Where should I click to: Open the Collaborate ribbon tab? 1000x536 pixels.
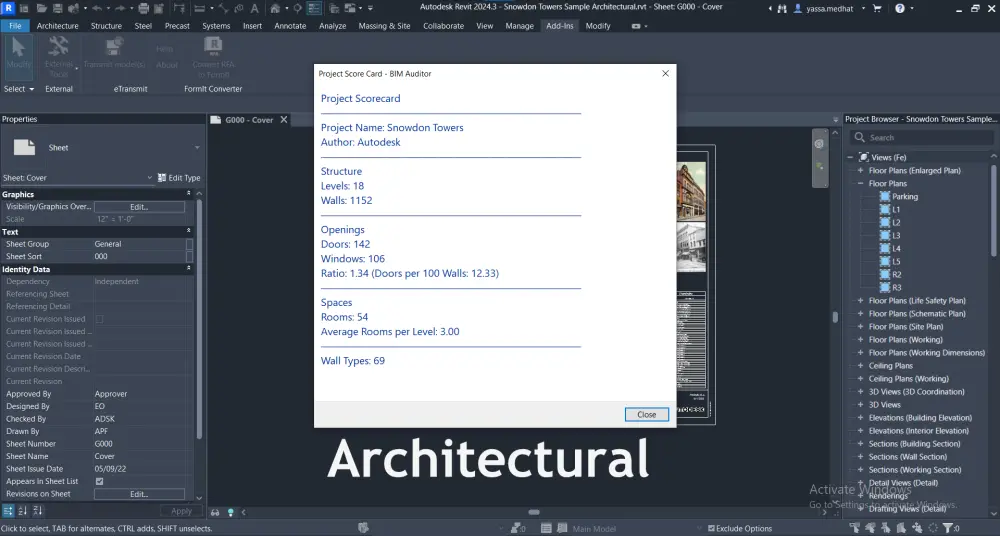click(x=443, y=26)
